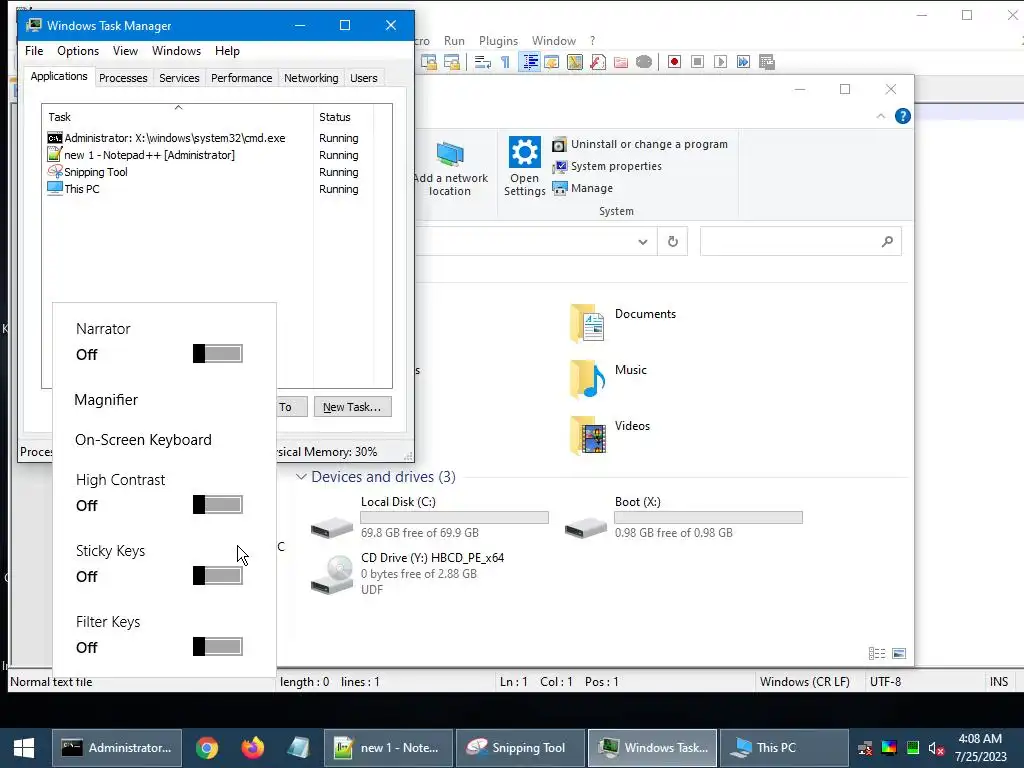Click Local Disk (C:) capacity bar

click(x=455, y=517)
